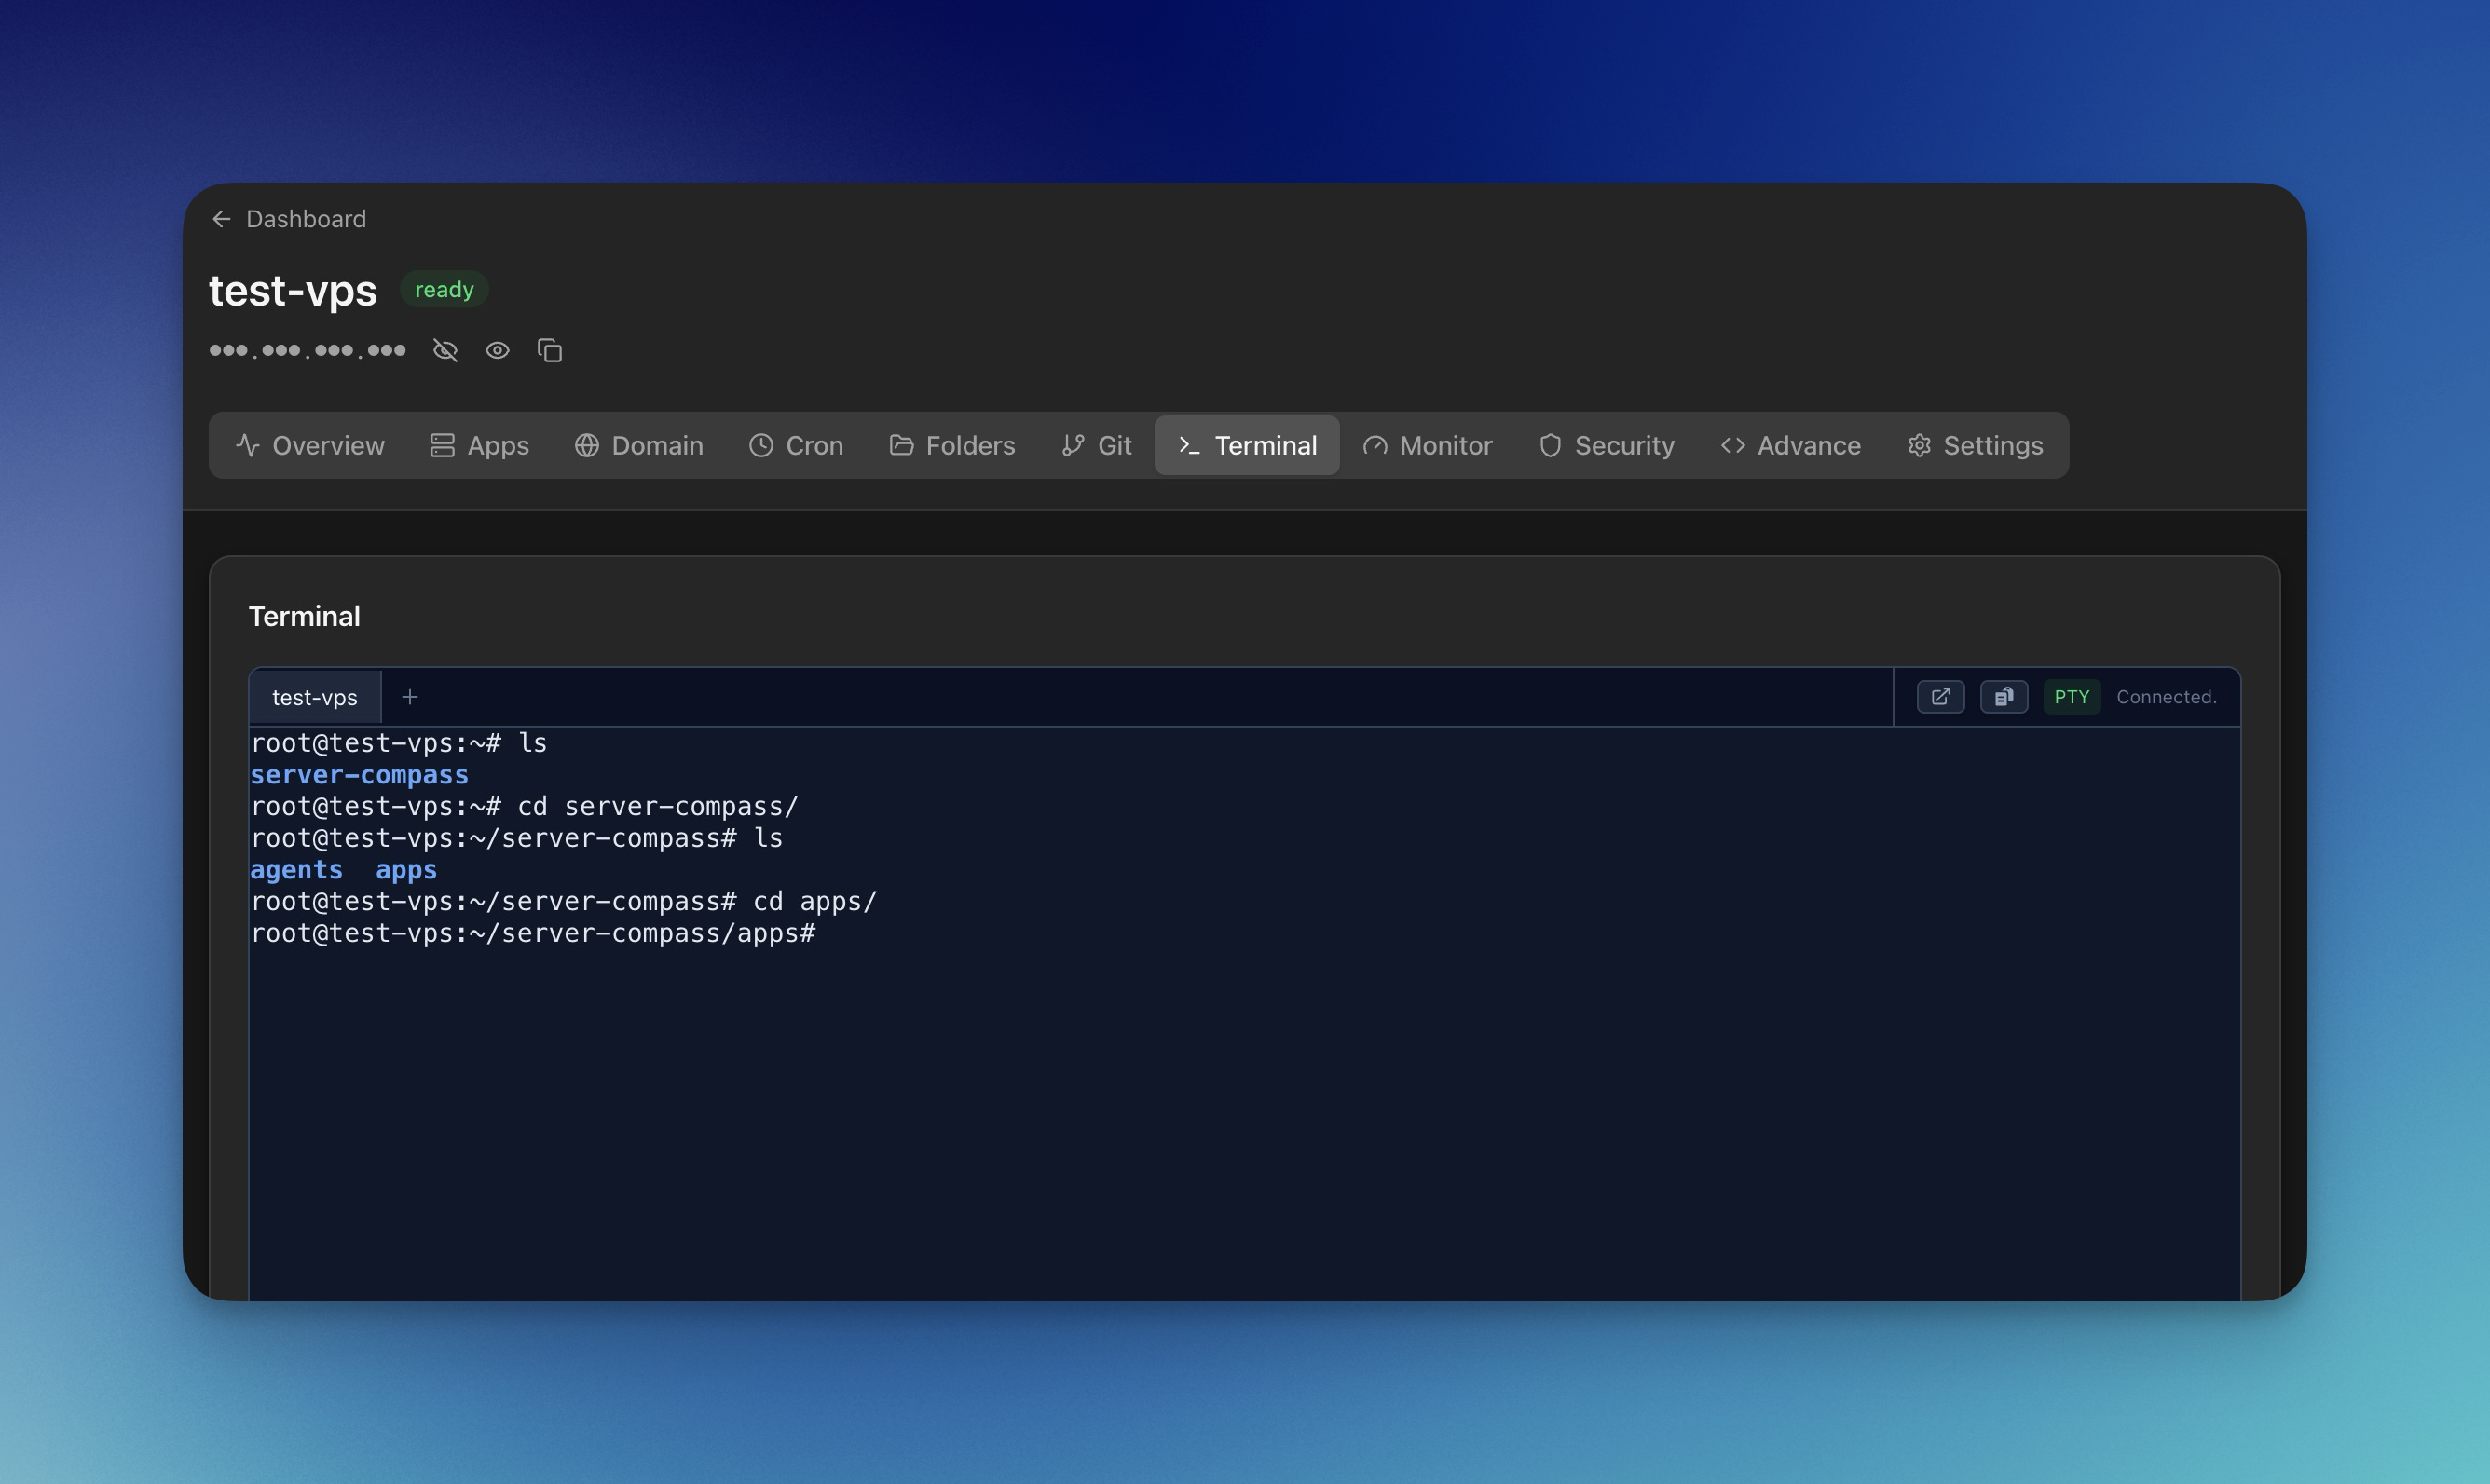The image size is (2490, 1484).
Task: Click the copy terminal output icon
Action: (2003, 697)
